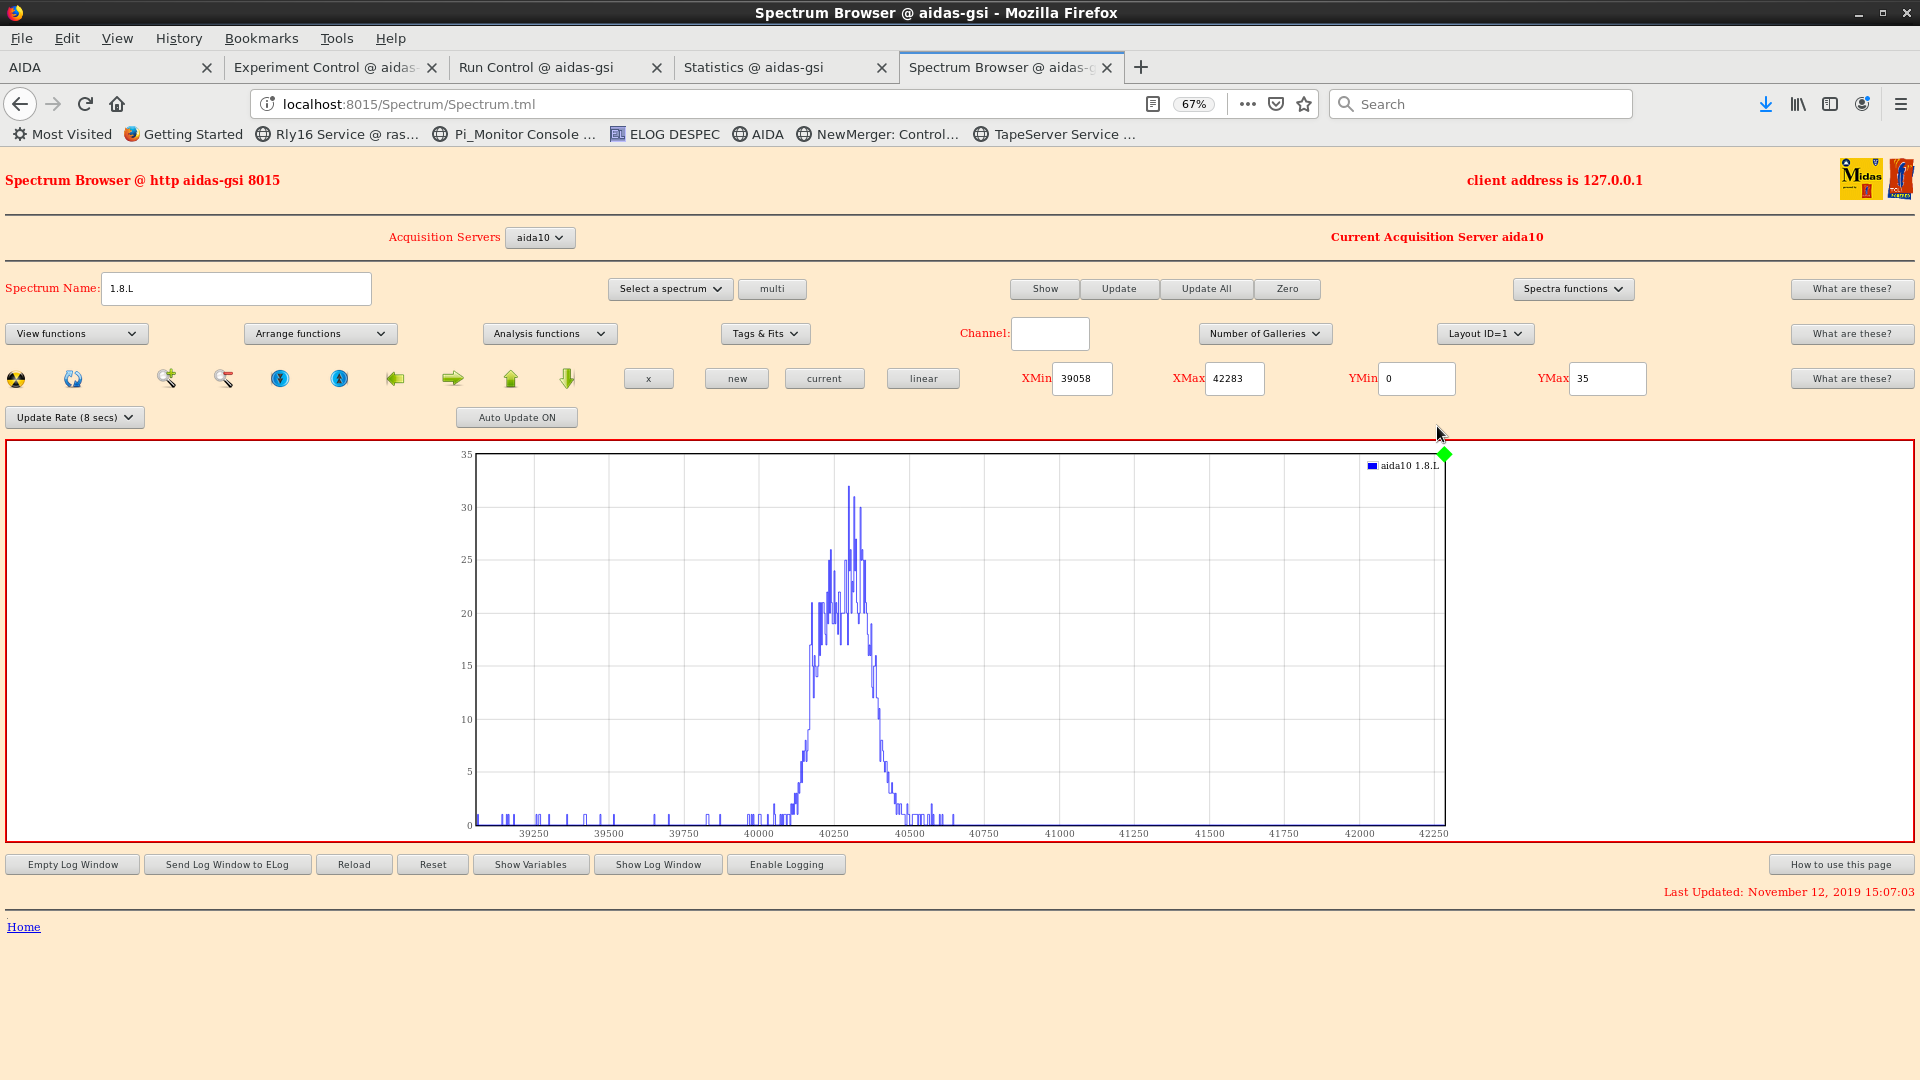Screen dimensions: 1920x1080
Task: Click the blue double down-arrow icon
Action: [x=280, y=378]
